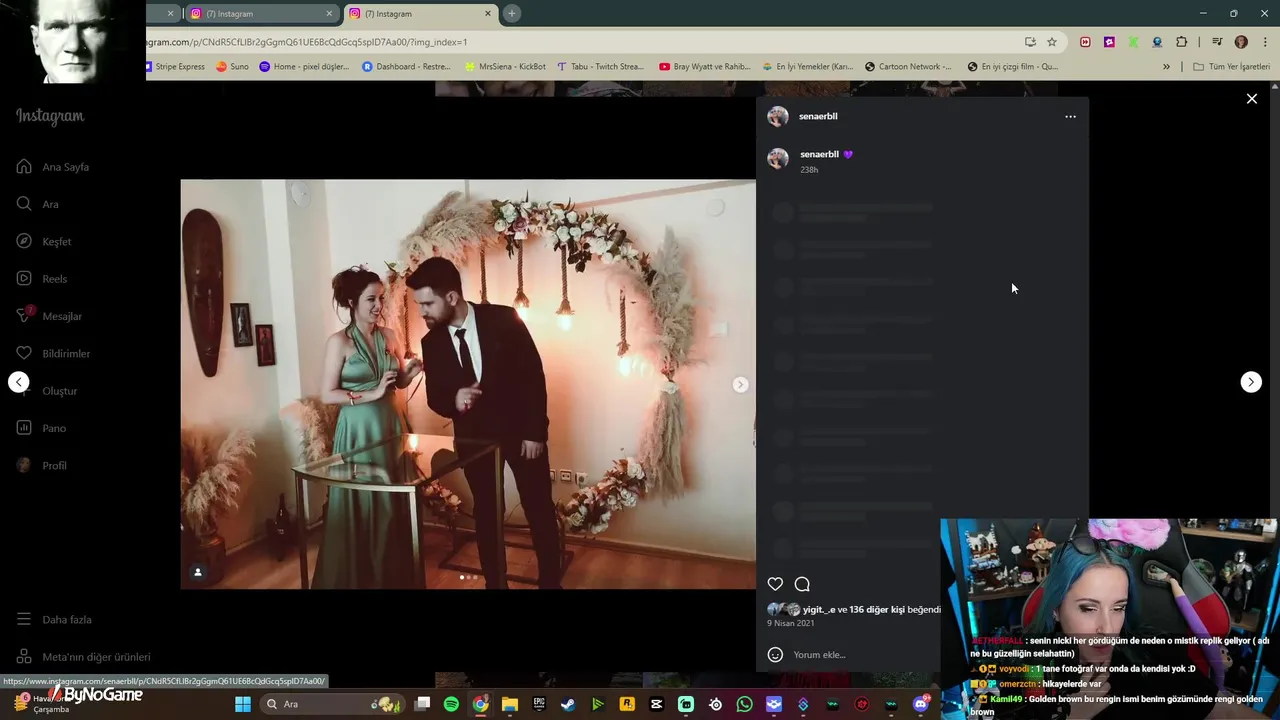Go to previous post arrow

19,382
